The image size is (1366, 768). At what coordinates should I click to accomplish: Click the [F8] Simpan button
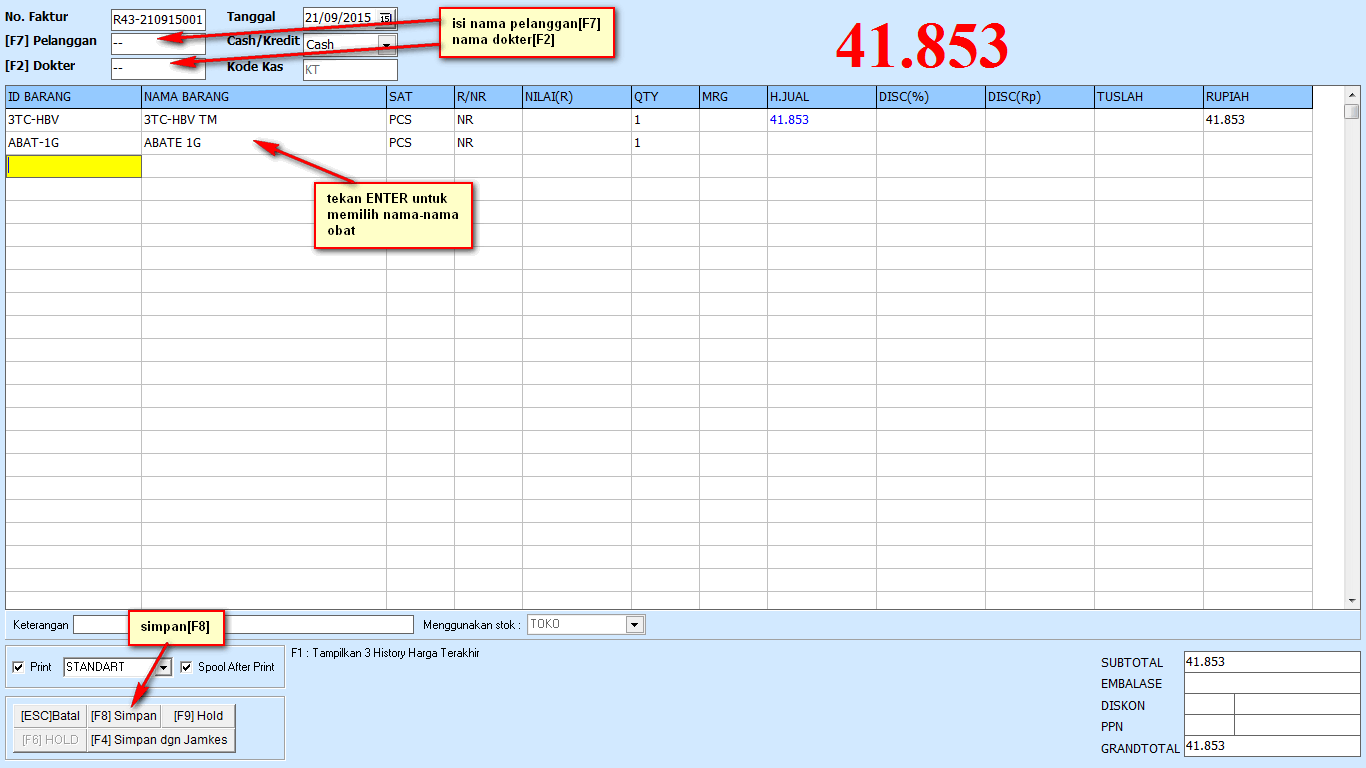coord(123,716)
